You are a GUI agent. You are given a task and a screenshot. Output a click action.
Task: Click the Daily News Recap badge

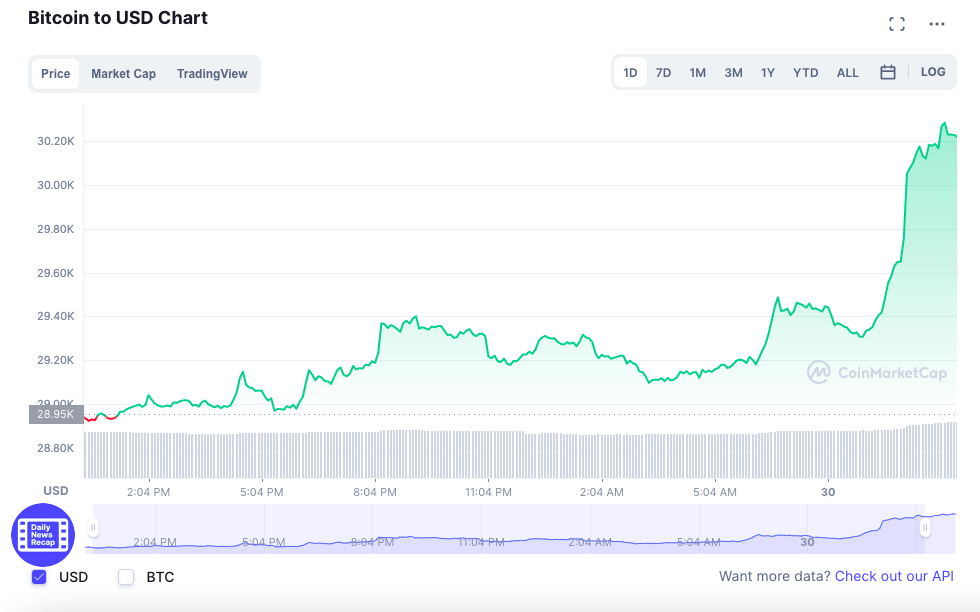point(43,535)
